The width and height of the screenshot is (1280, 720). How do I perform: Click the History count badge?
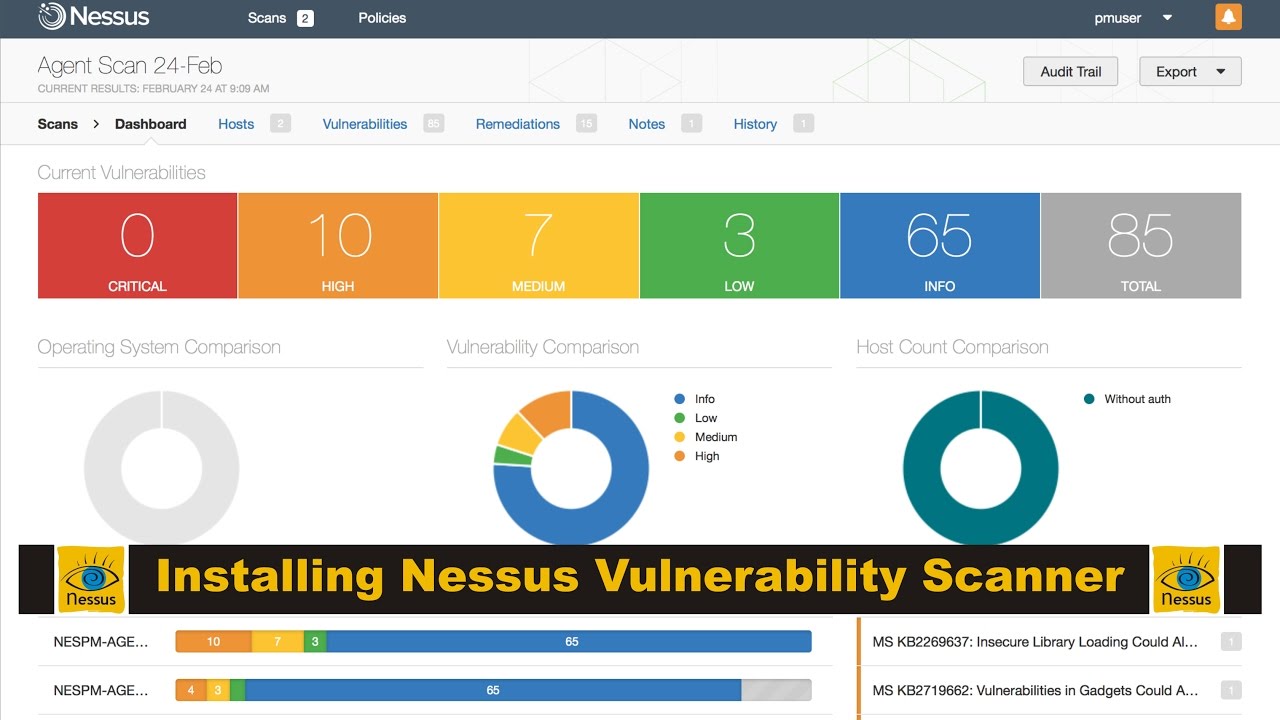(803, 124)
